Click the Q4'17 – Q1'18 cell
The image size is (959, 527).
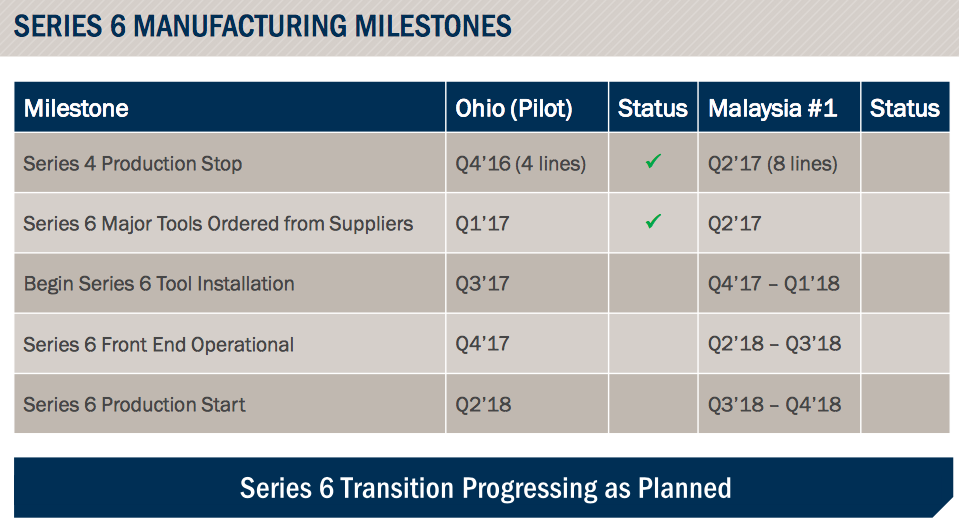coord(774,283)
